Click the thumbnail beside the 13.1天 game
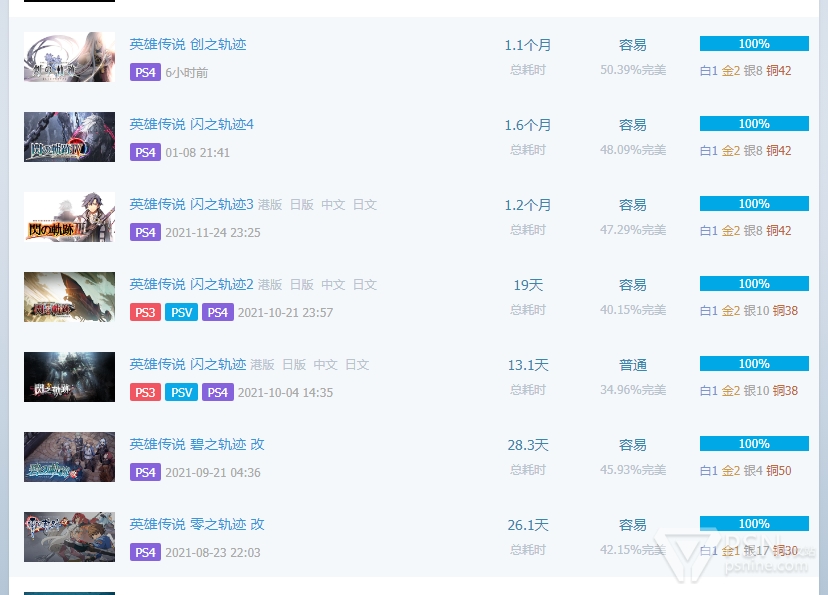Viewport: 828px width, 595px height. tap(69, 377)
